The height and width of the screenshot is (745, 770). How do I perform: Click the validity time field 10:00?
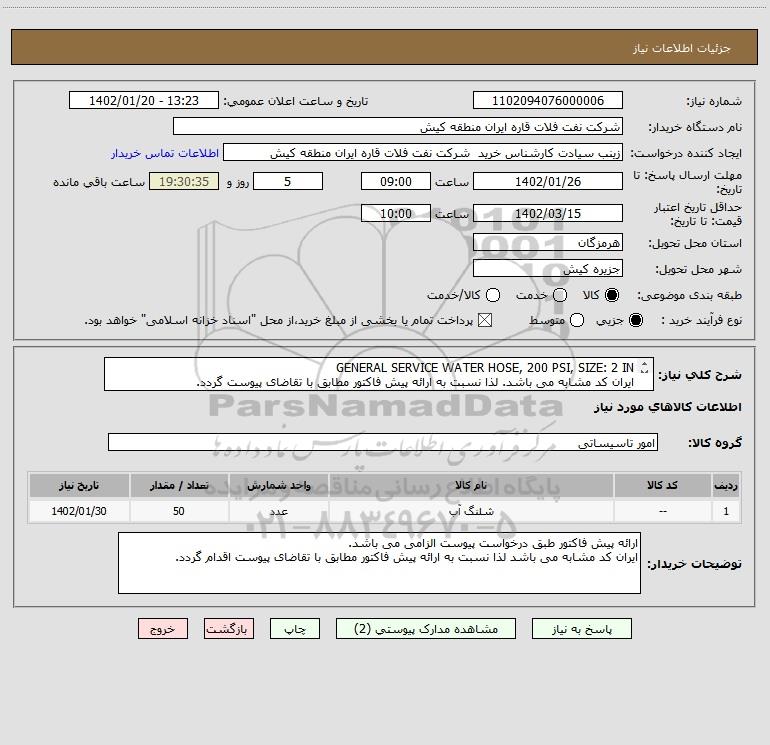point(396,214)
